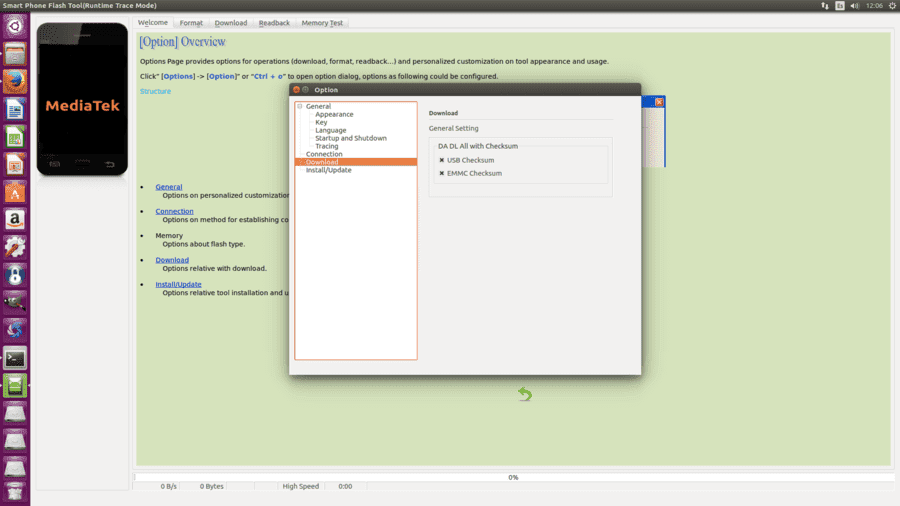Launch LibreOffice Calc spreadsheet icon
Viewport: 900px width, 506px height.
[15, 137]
